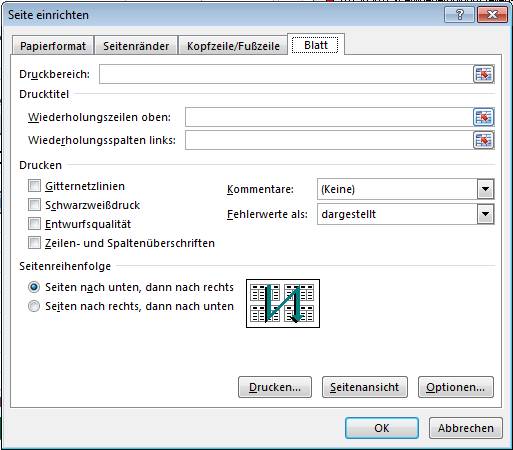
Task: Click range selector icon for Wiederholungszeilen oben
Action: [x=483, y=117]
